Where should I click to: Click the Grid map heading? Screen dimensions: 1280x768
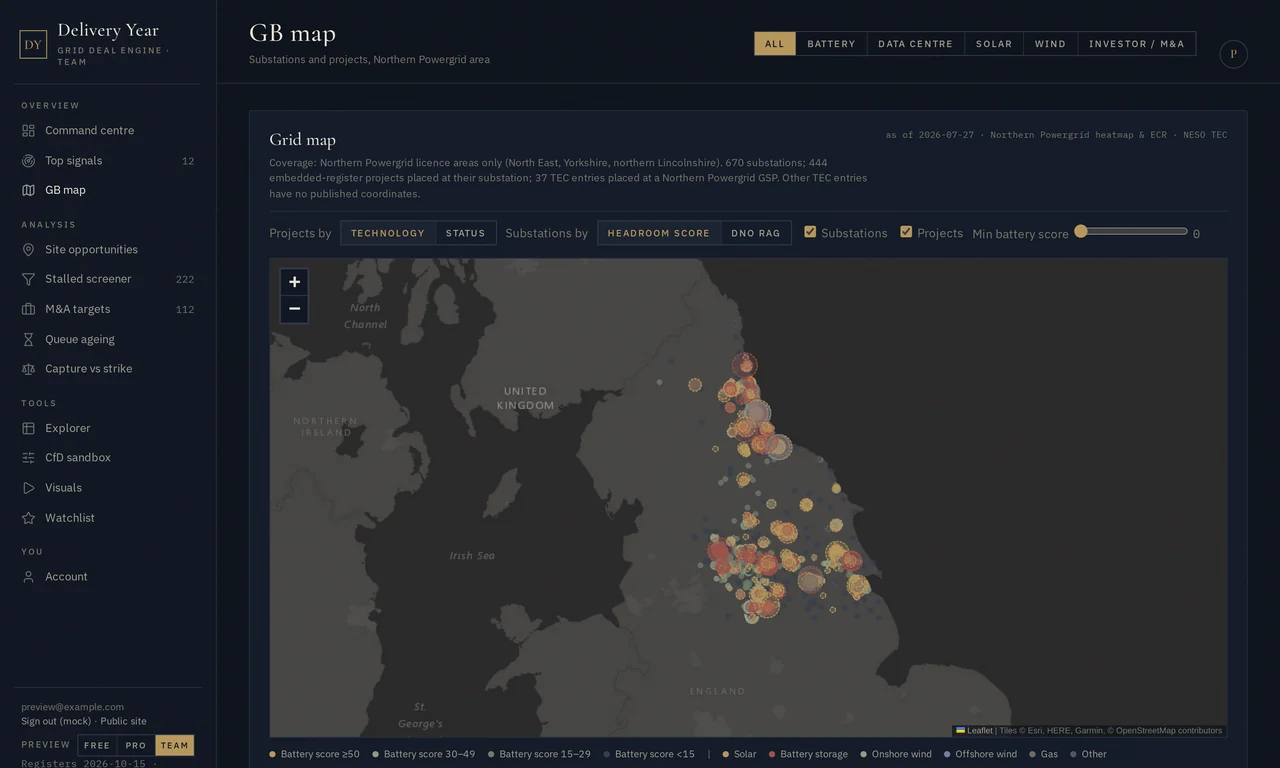click(x=302, y=140)
